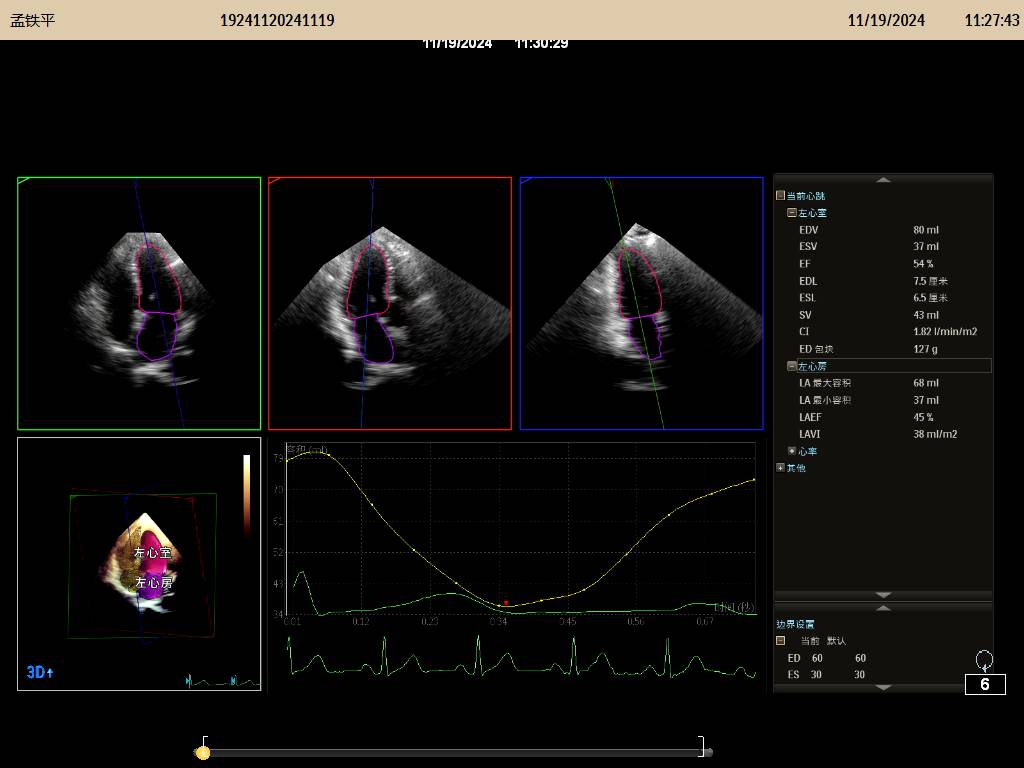Select the red-bordered apical view
Image resolution: width=1024 pixels, height=768 pixels.
point(390,303)
